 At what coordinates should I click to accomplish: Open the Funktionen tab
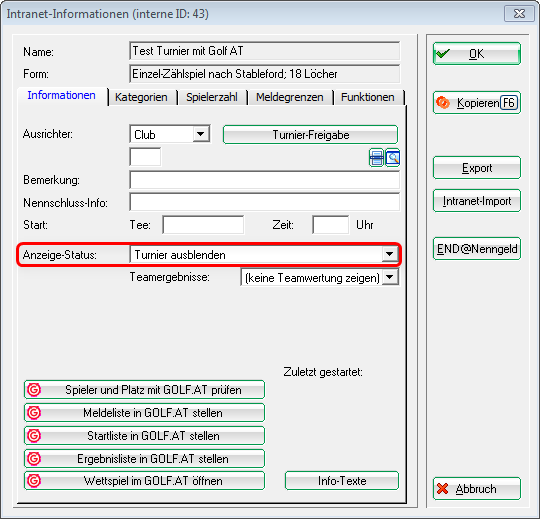coord(367,97)
